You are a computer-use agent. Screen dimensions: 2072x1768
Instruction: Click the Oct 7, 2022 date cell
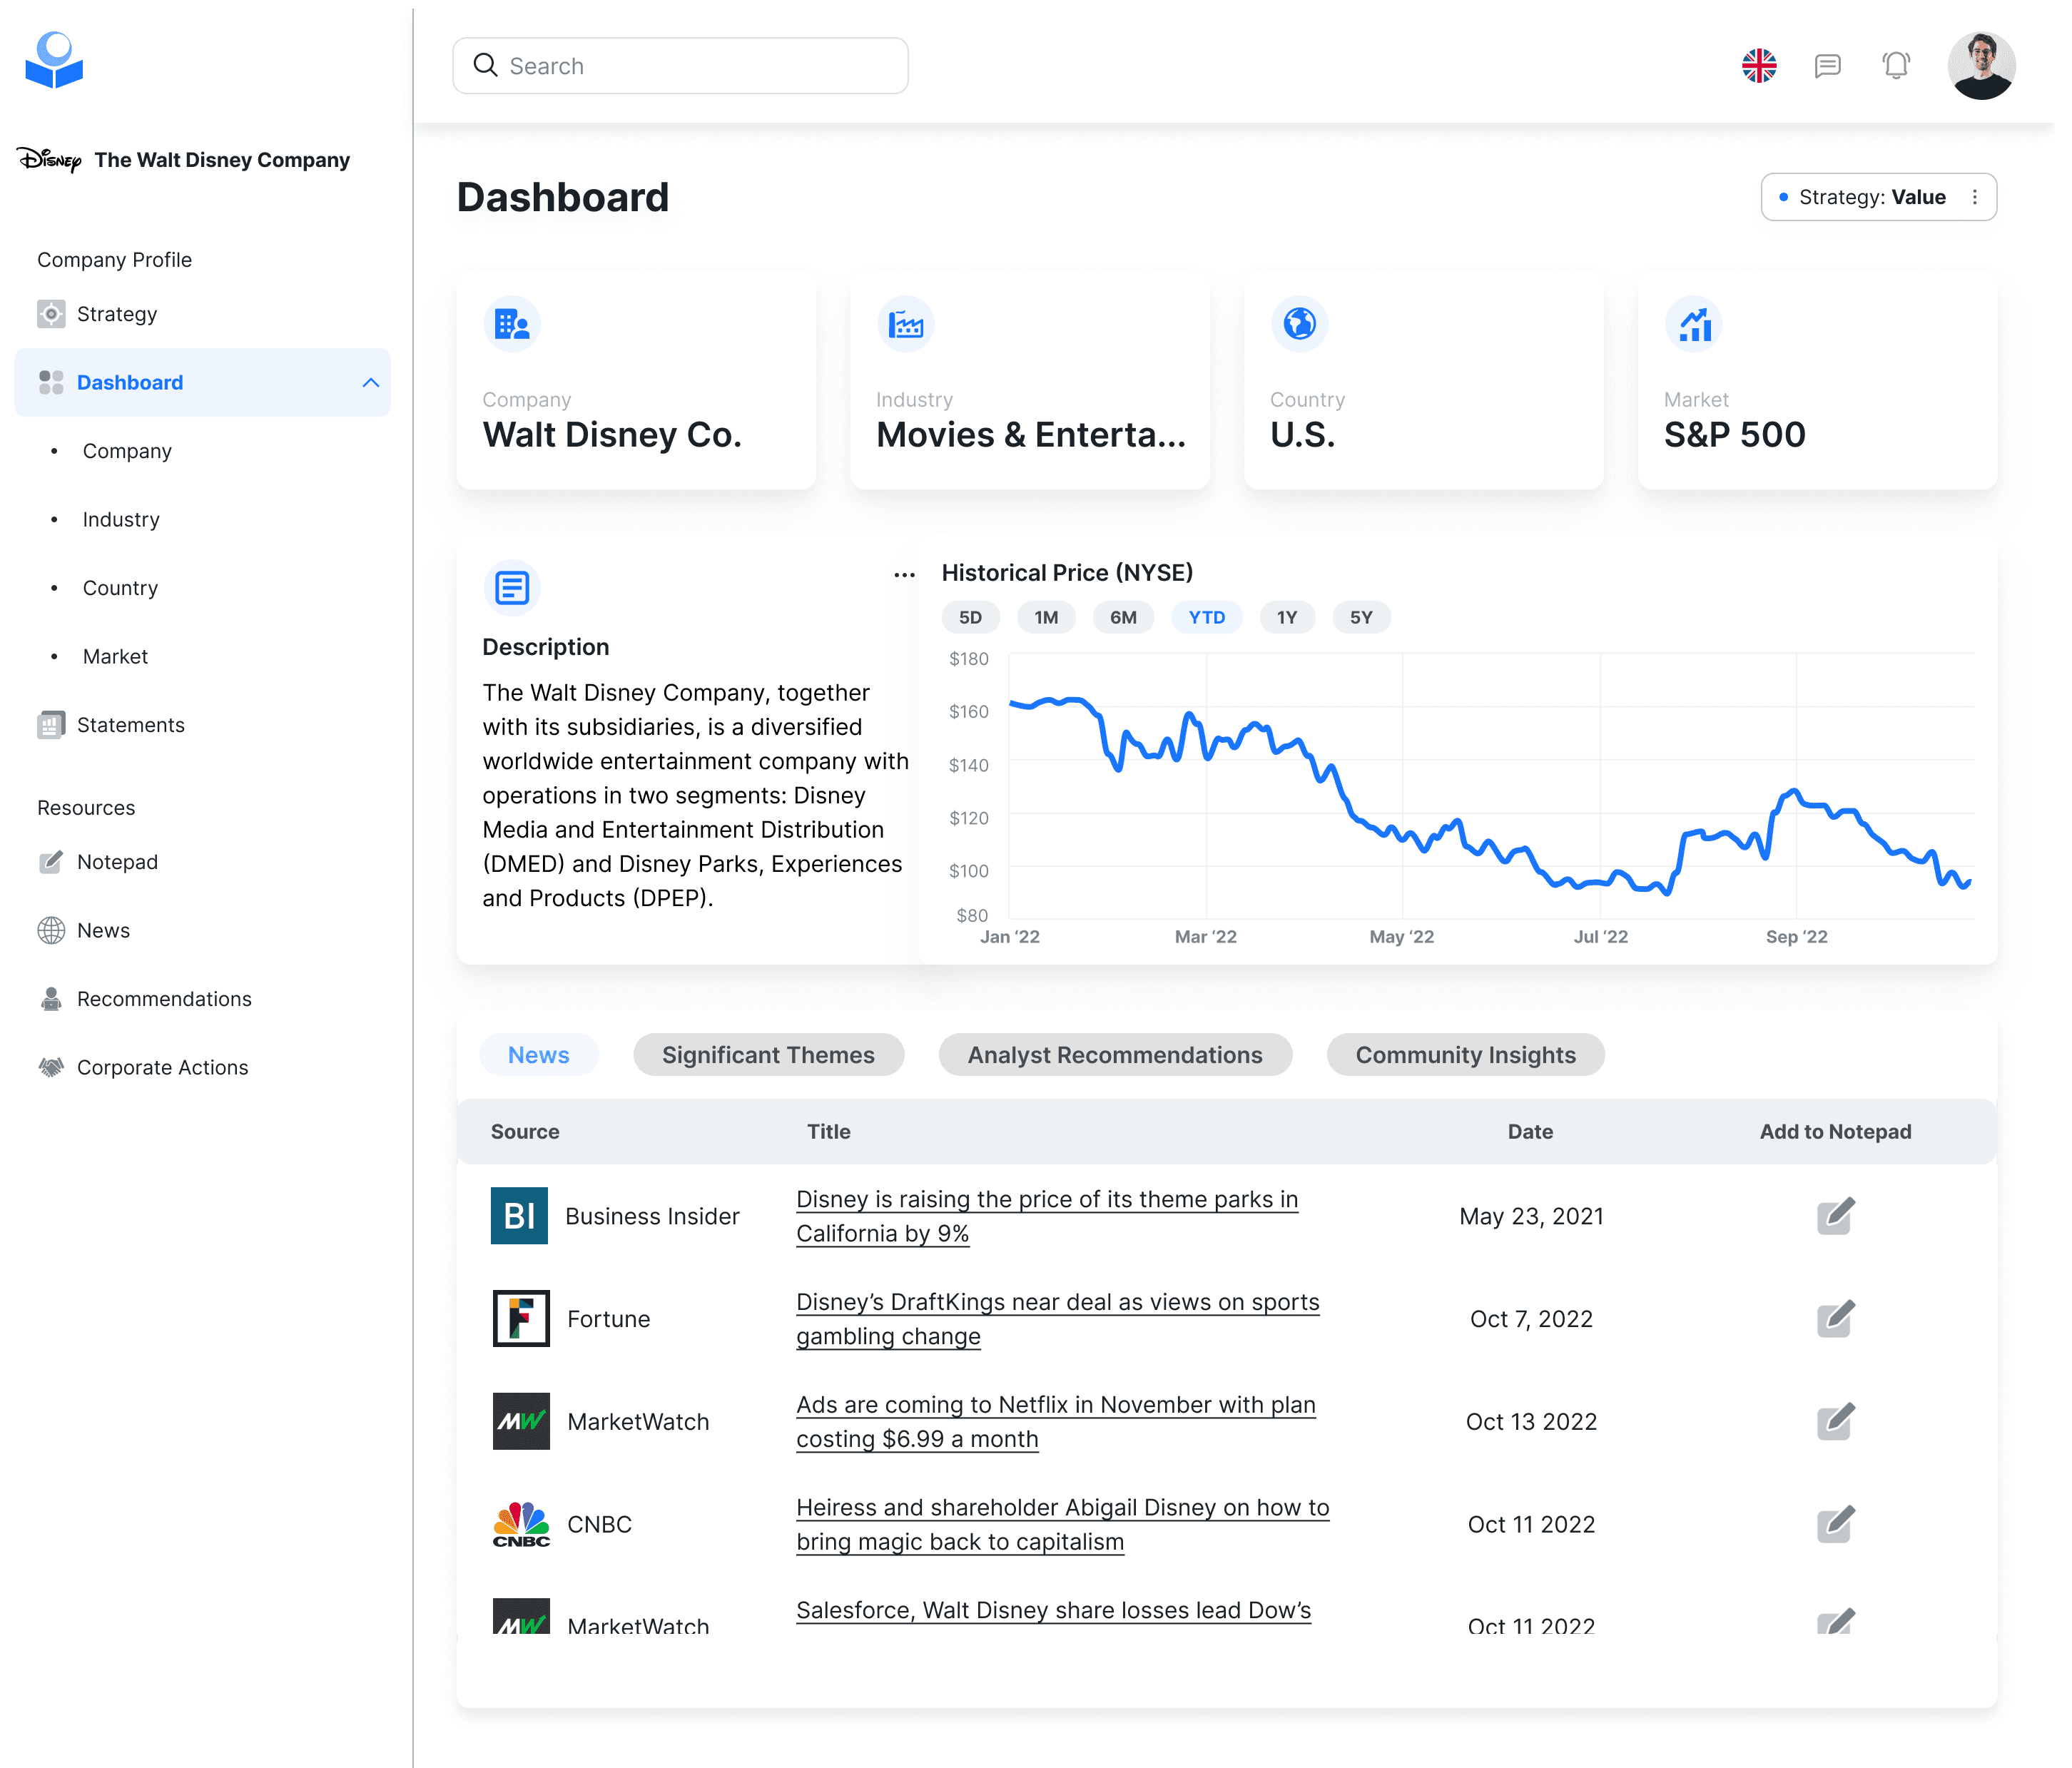pos(1531,1319)
